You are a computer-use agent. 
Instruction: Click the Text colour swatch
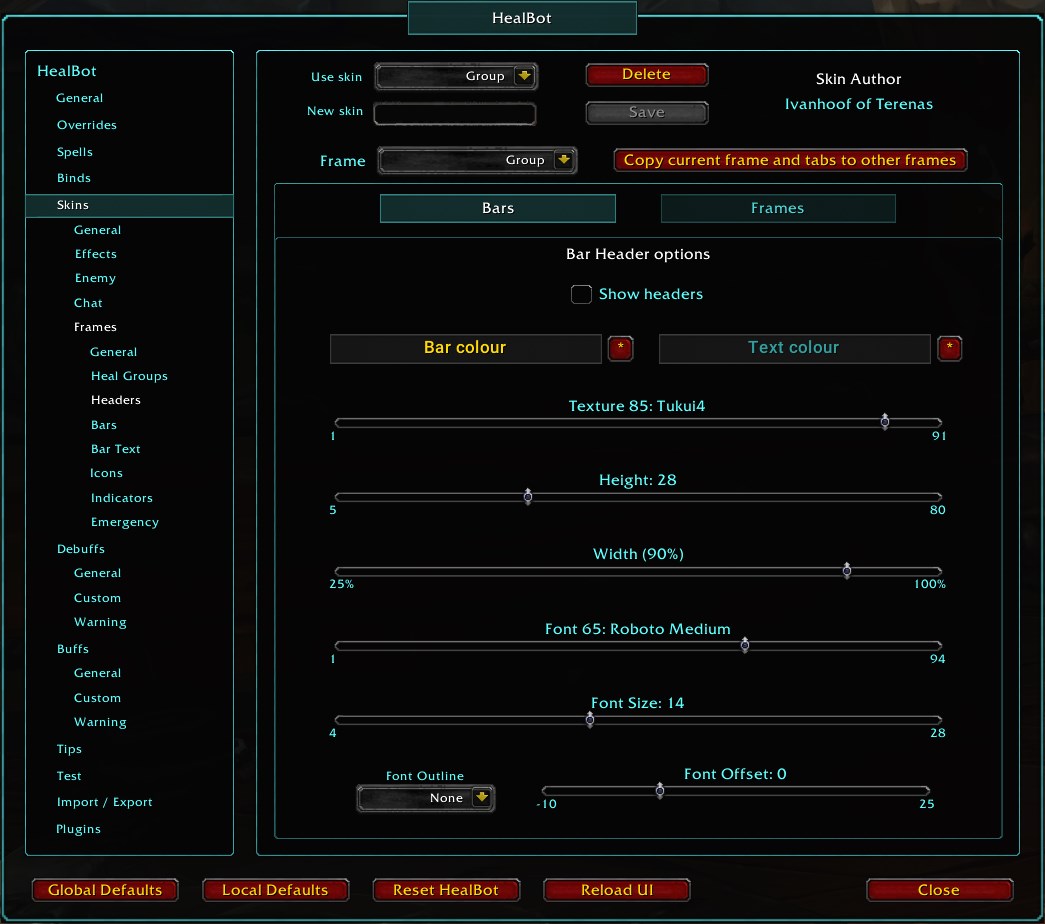(794, 348)
